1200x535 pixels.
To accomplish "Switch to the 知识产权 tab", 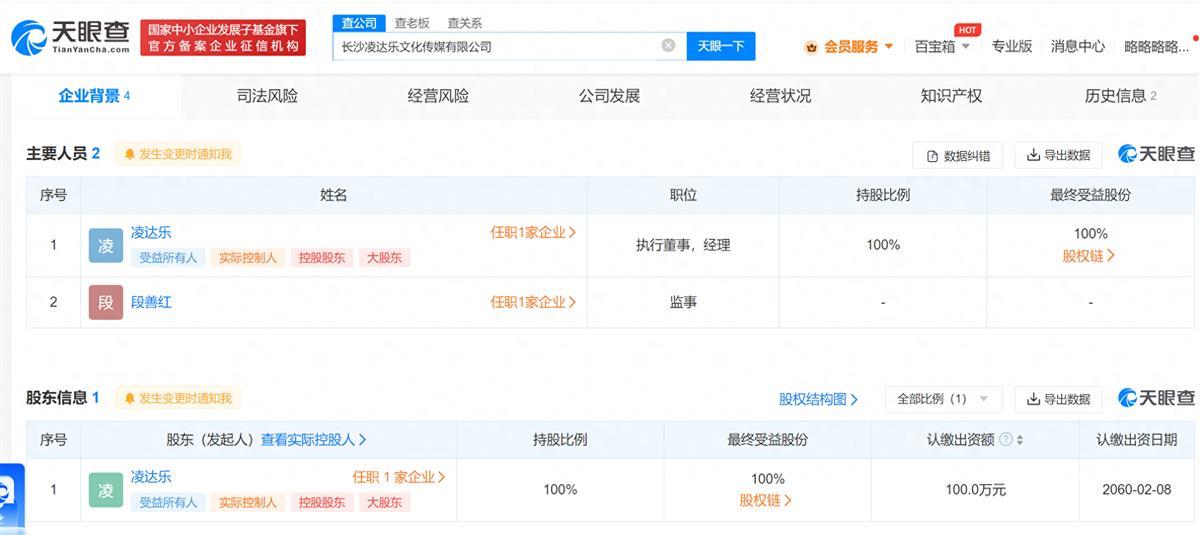I will coord(951,96).
